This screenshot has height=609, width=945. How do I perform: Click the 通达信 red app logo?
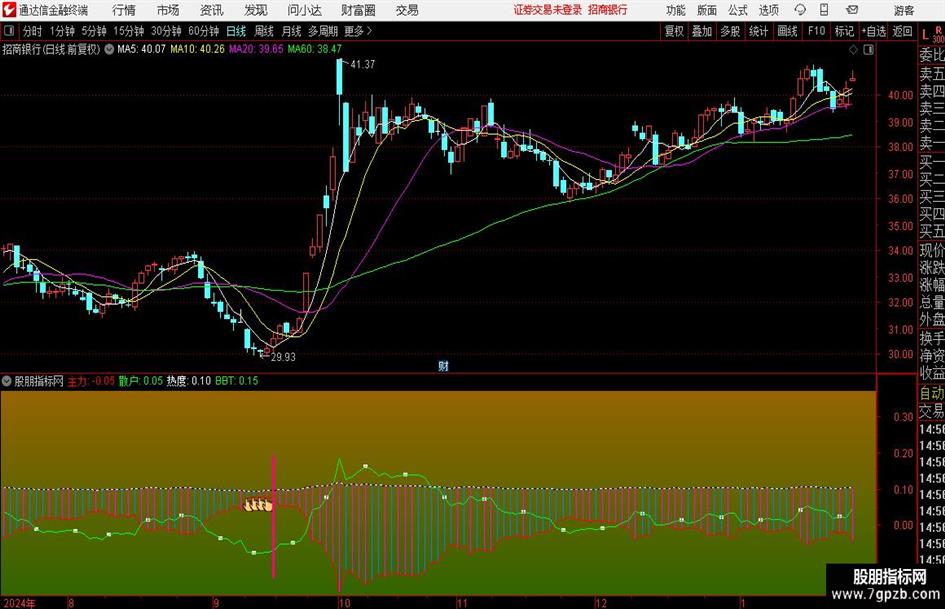point(9,10)
